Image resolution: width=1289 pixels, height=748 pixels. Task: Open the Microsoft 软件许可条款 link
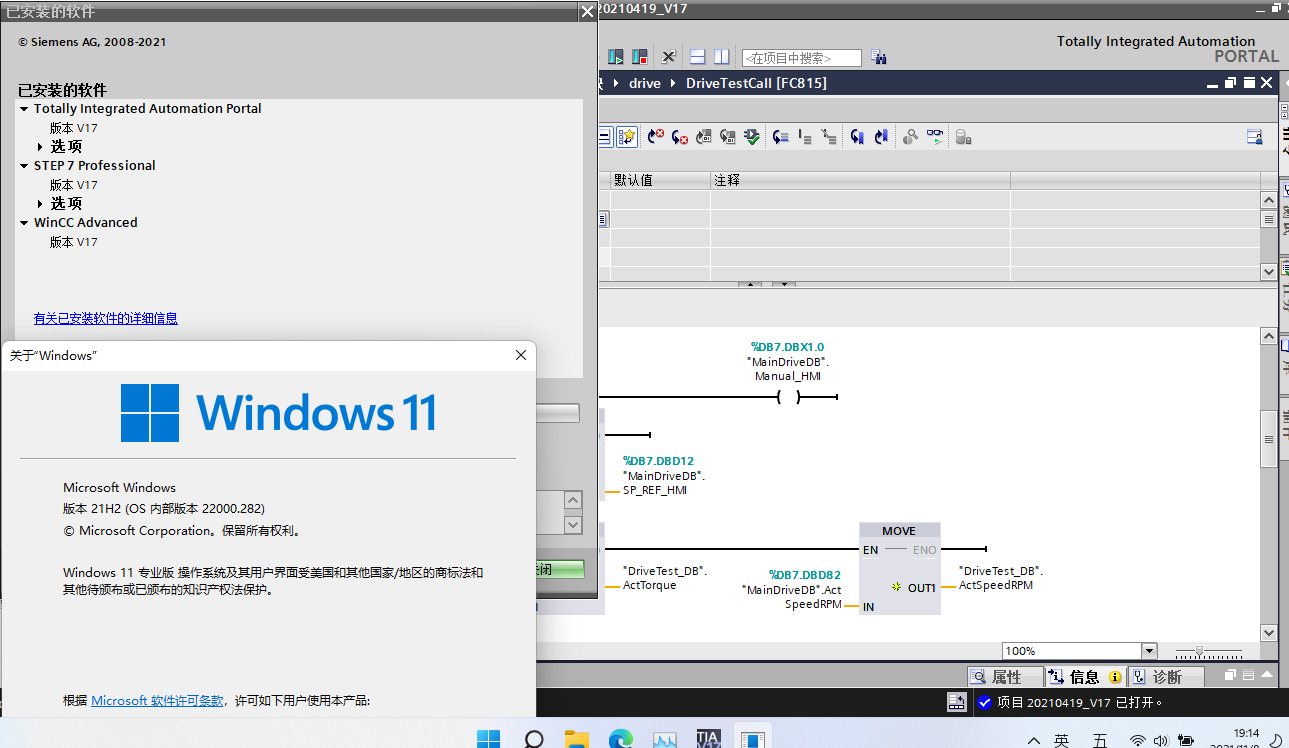click(157, 701)
